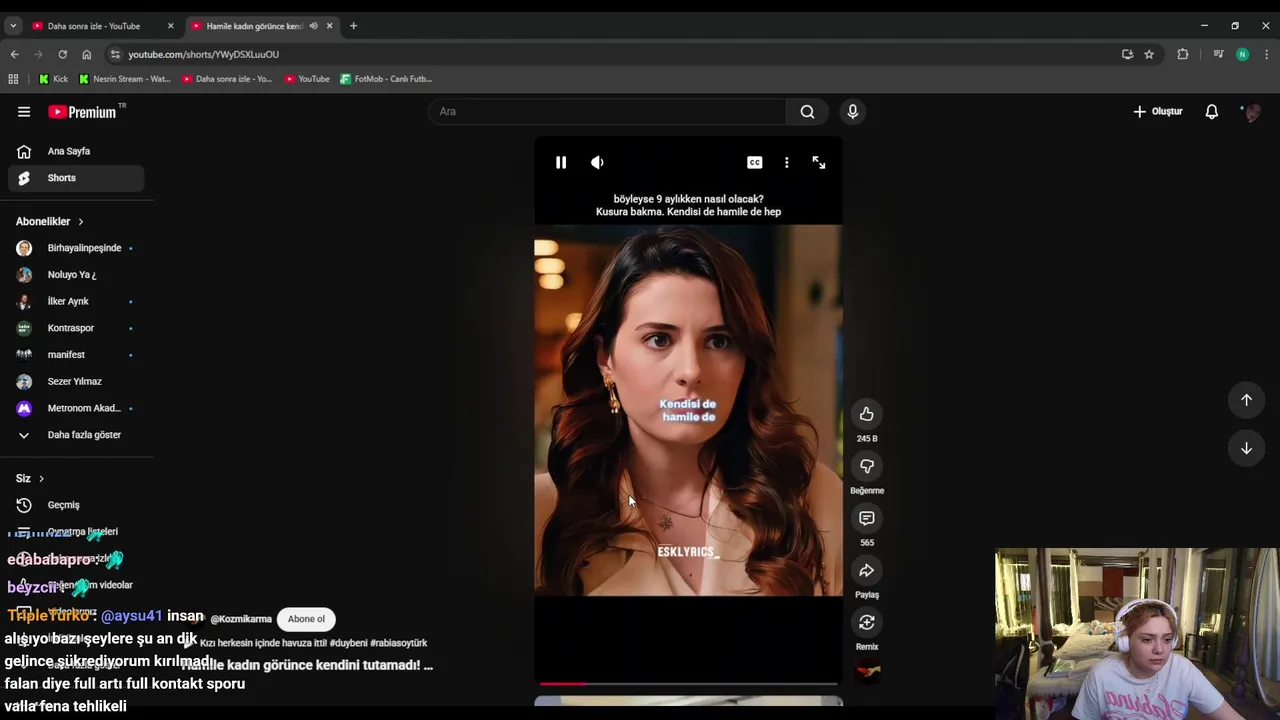
Task: Open Metronom Akad... subscription channel
Action: pos(76,408)
